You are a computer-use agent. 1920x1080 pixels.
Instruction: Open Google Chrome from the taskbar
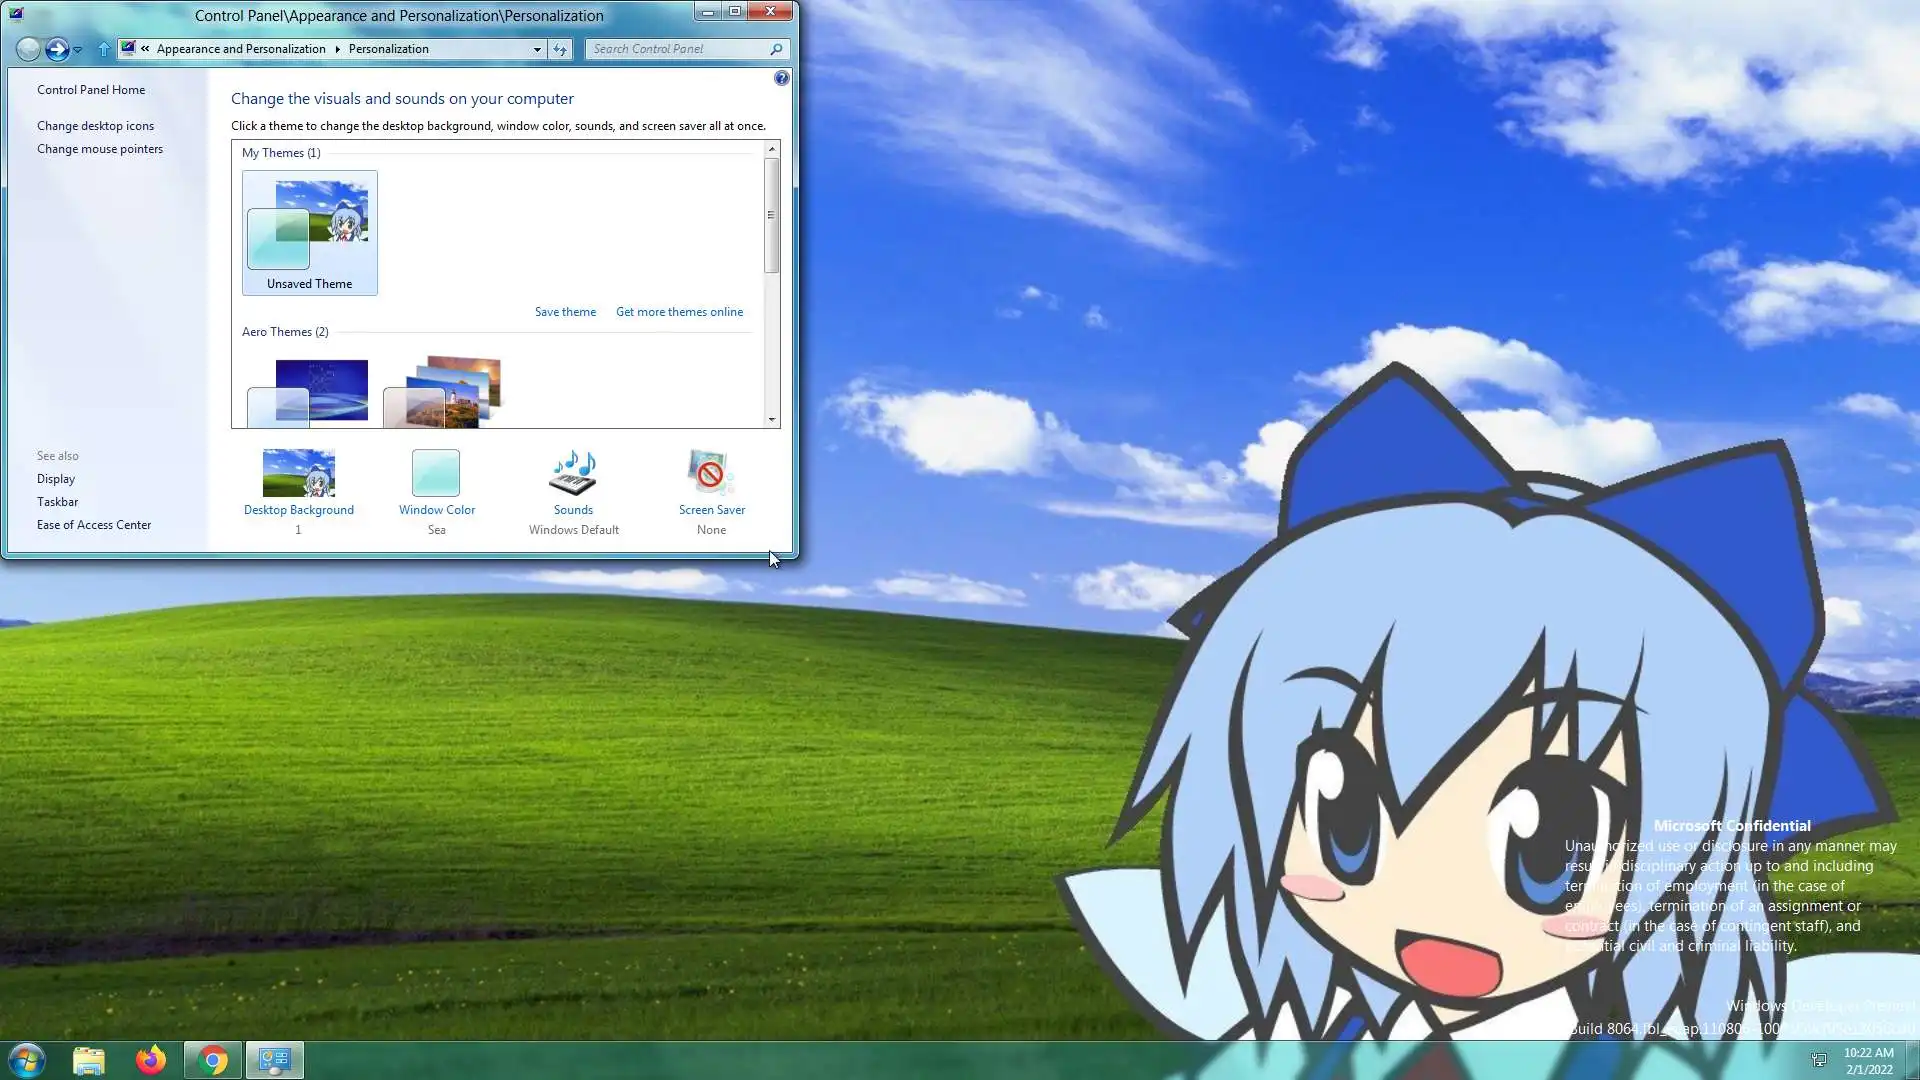coord(213,1059)
